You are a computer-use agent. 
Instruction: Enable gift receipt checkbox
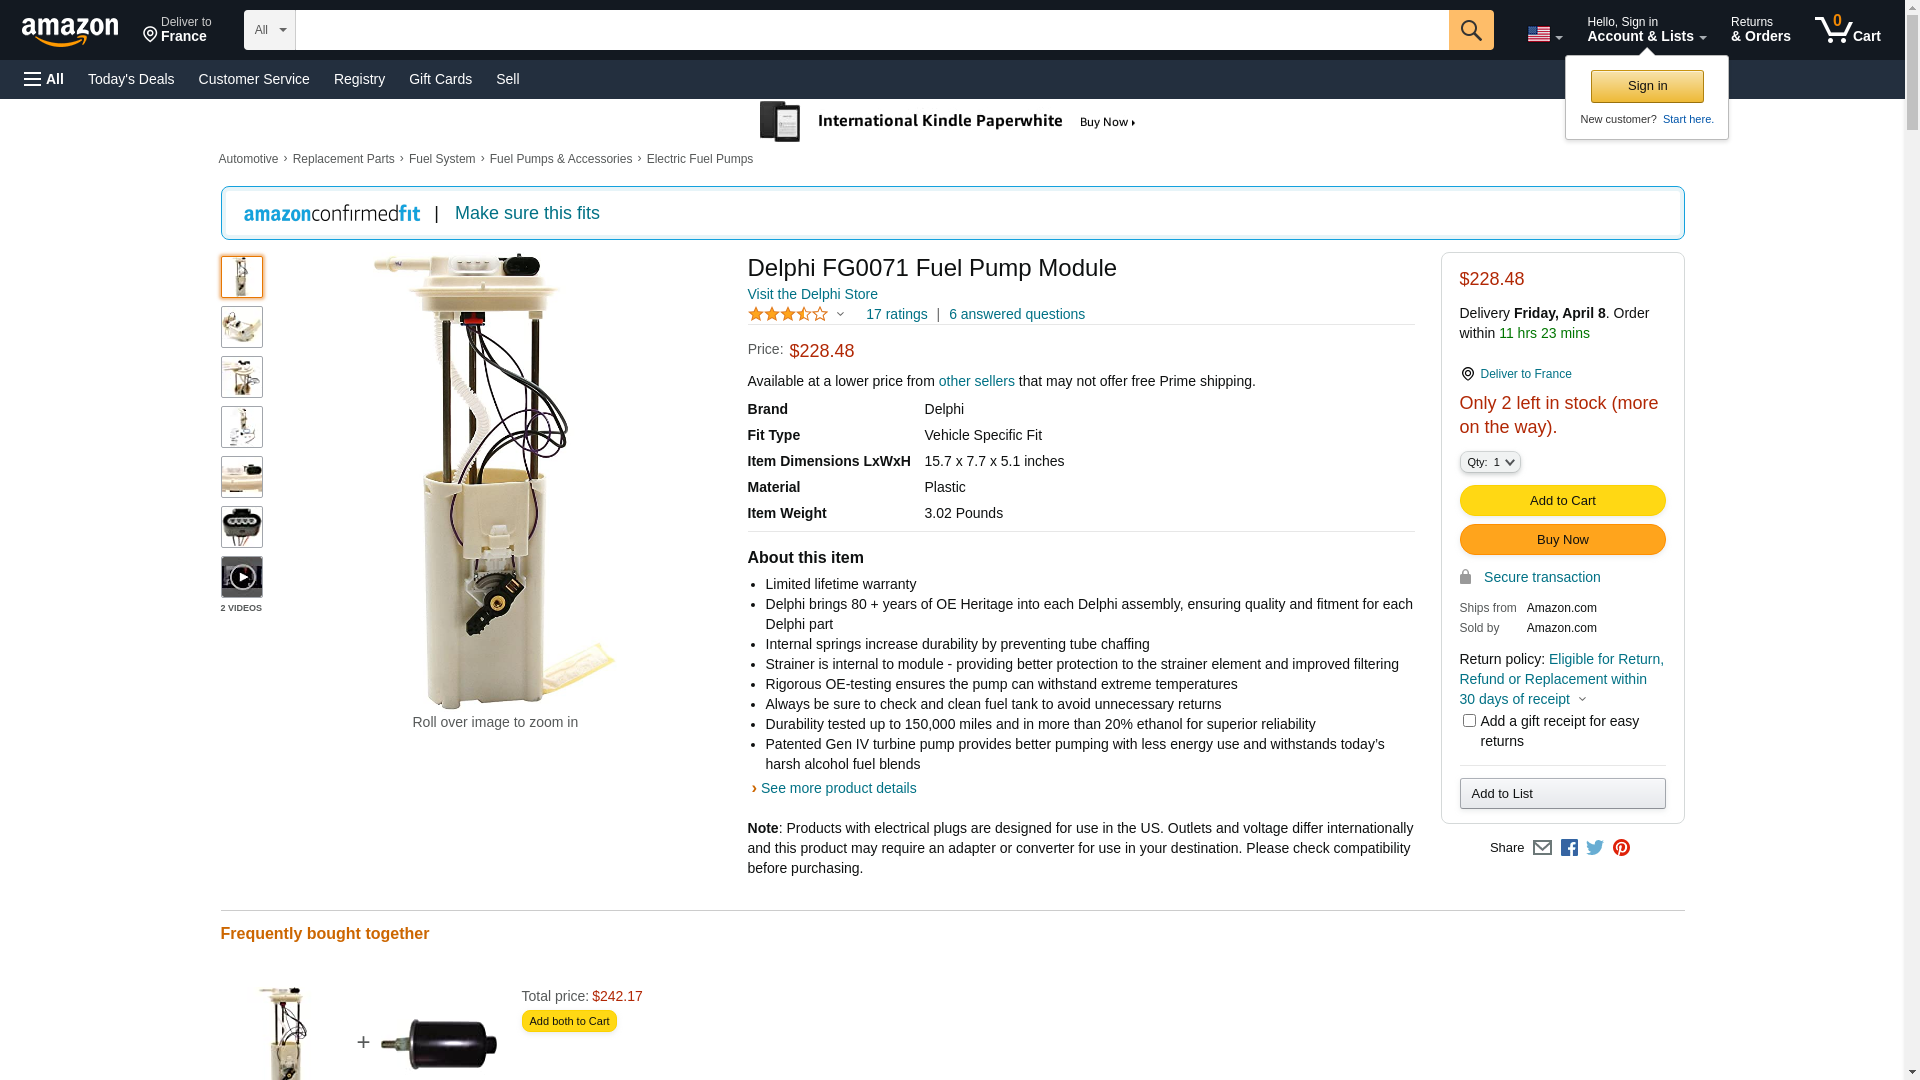point(1469,721)
